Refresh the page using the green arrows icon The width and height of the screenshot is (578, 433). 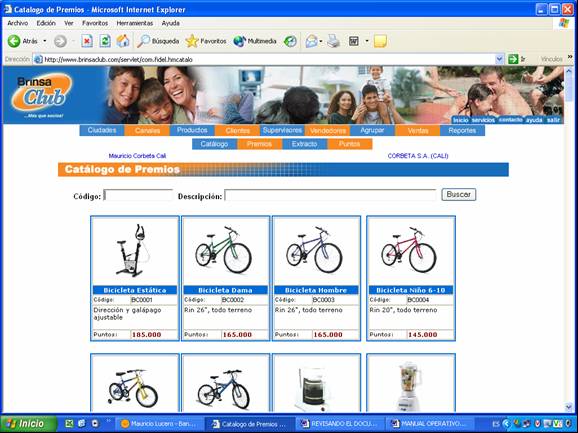[x=105, y=41]
